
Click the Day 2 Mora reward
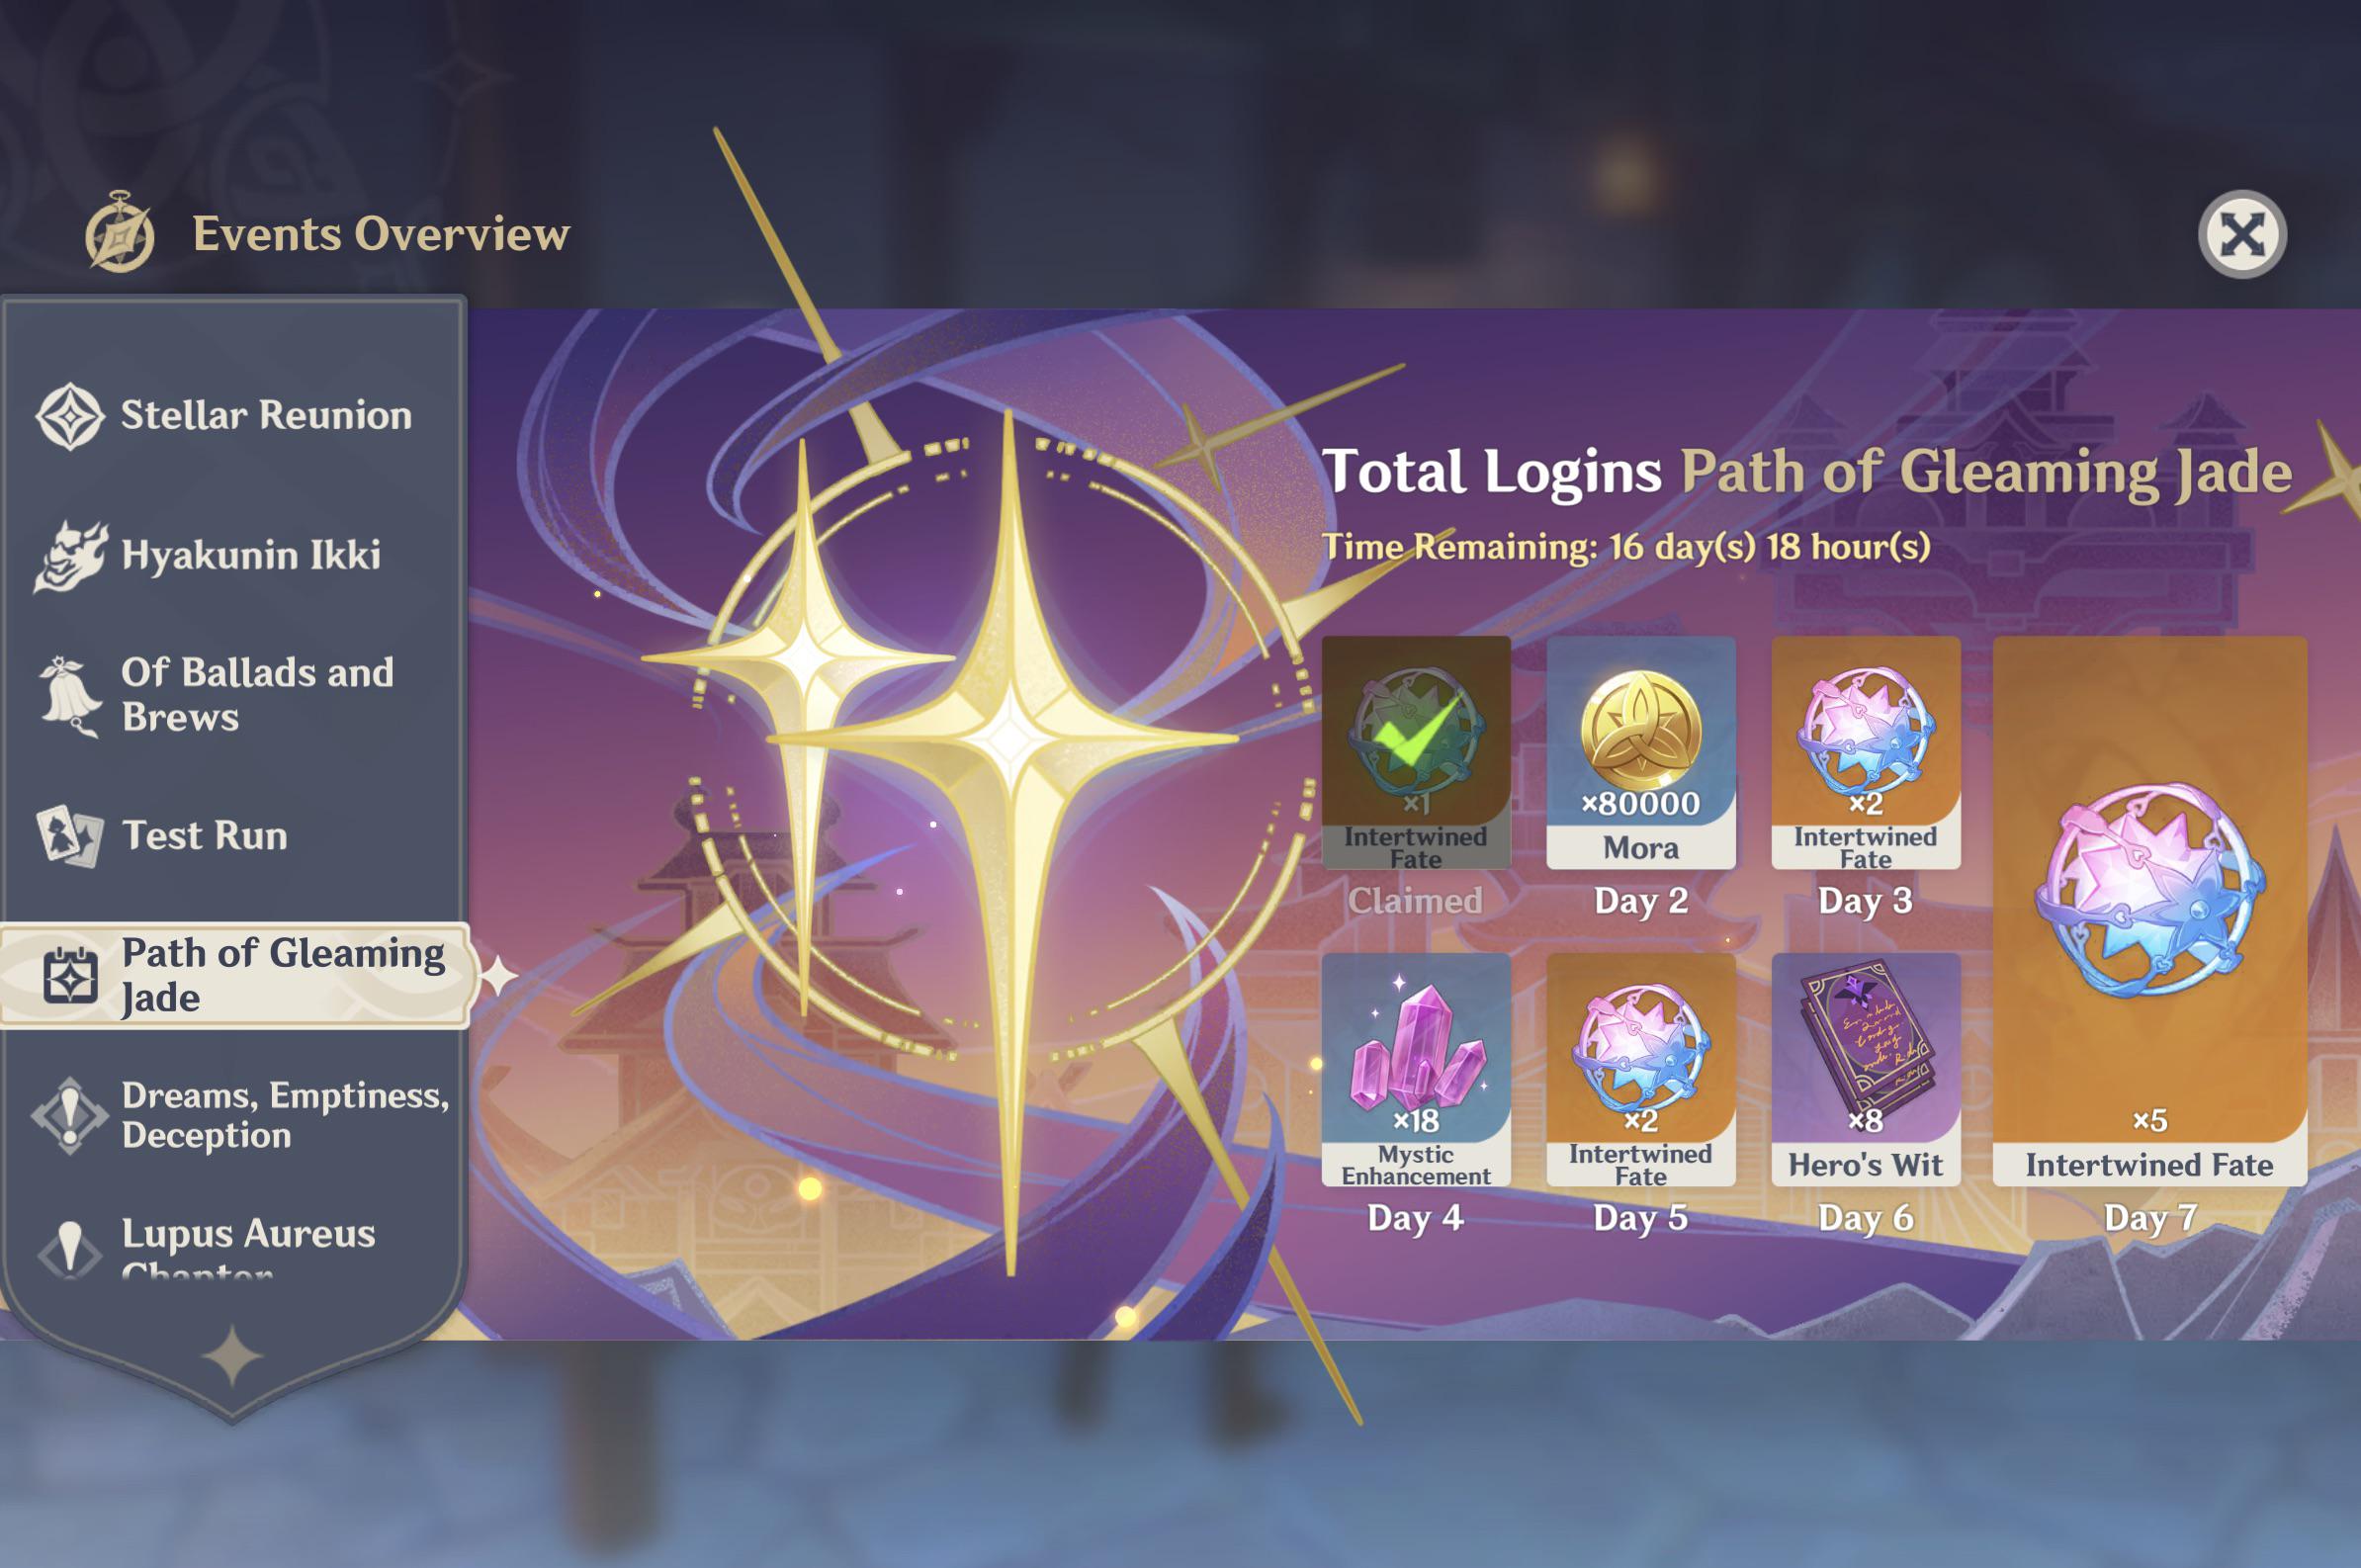[x=1641, y=752]
